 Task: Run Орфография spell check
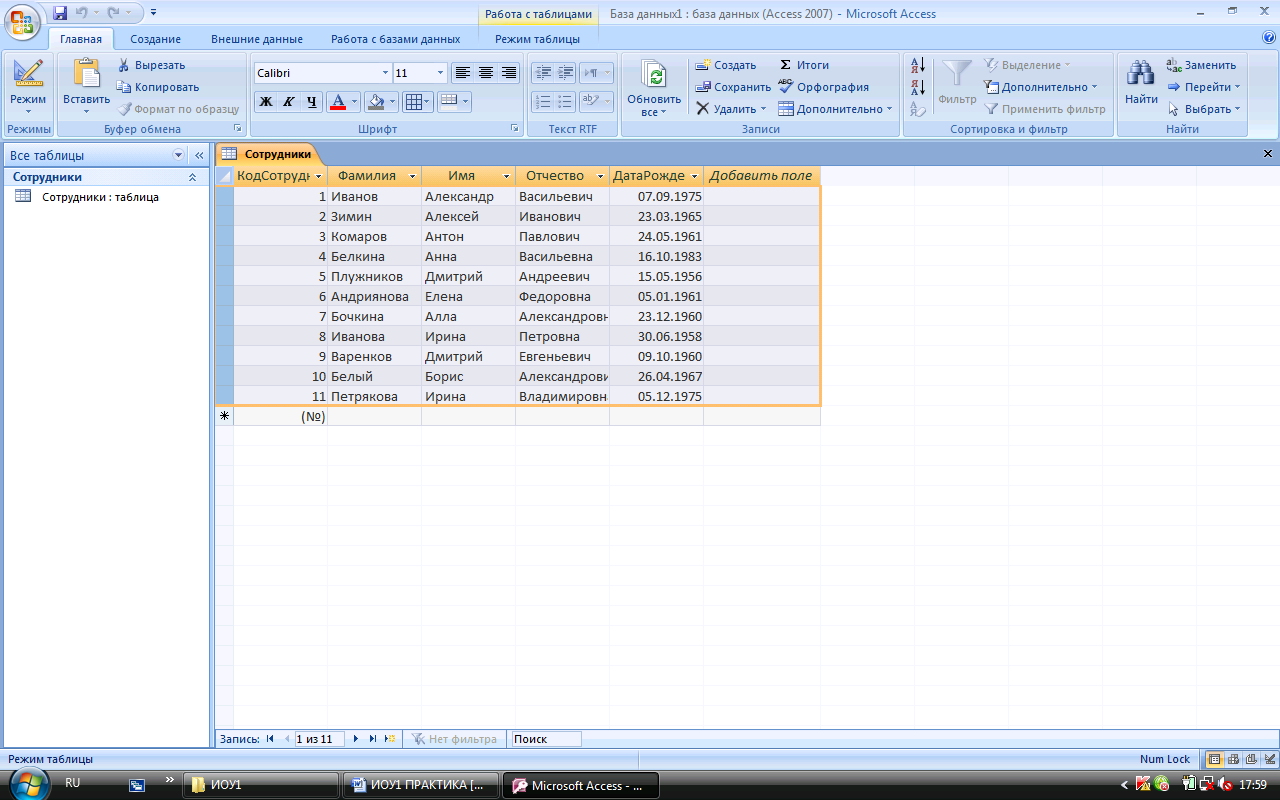coord(823,87)
